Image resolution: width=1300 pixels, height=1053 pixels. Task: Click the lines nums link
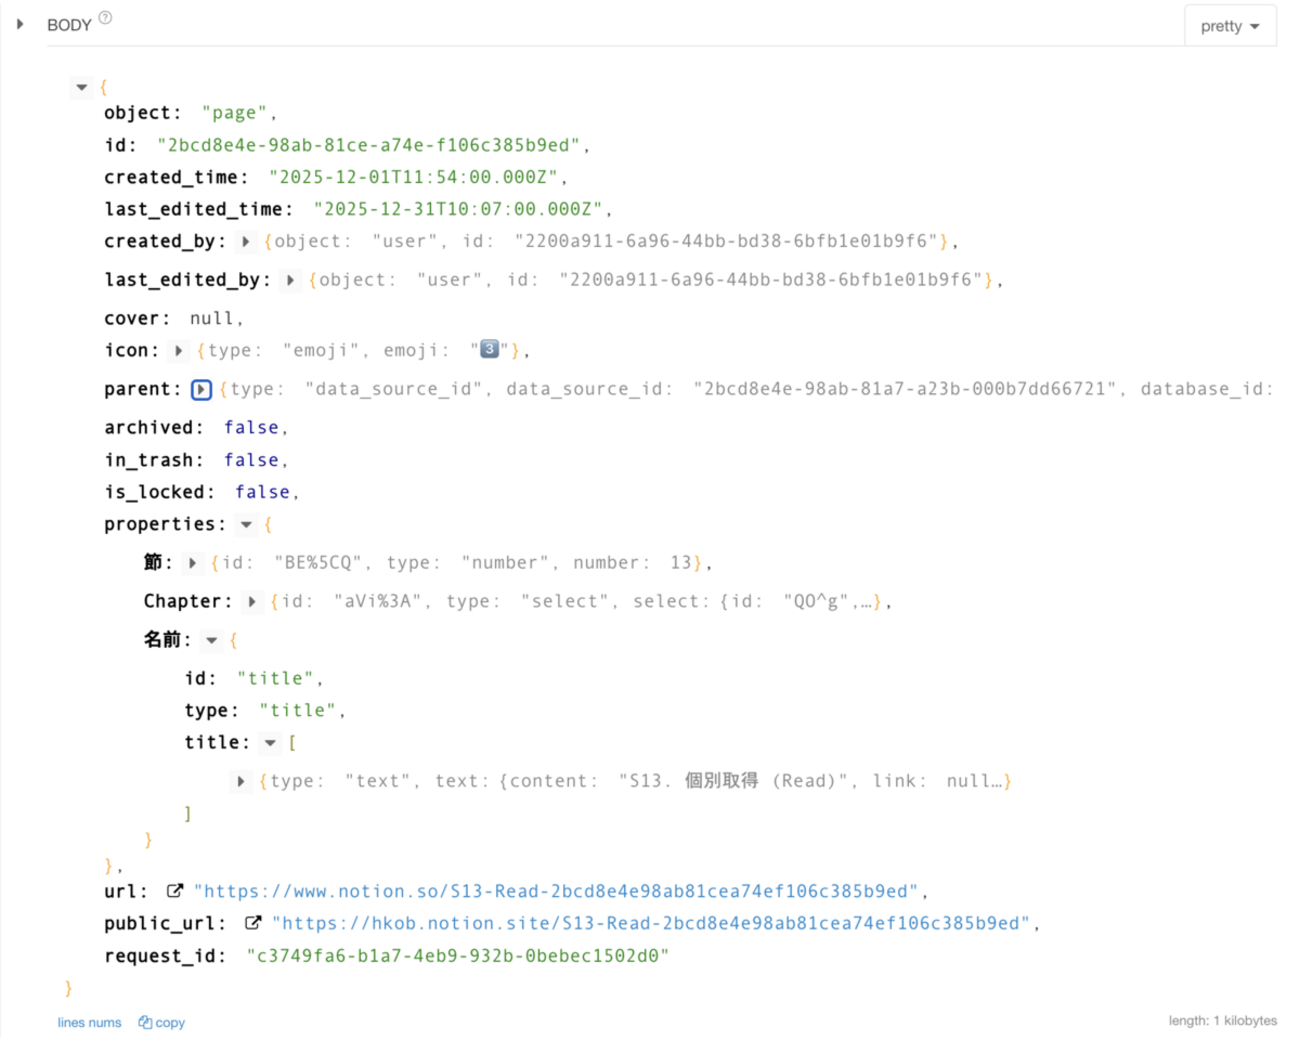click(x=88, y=1022)
